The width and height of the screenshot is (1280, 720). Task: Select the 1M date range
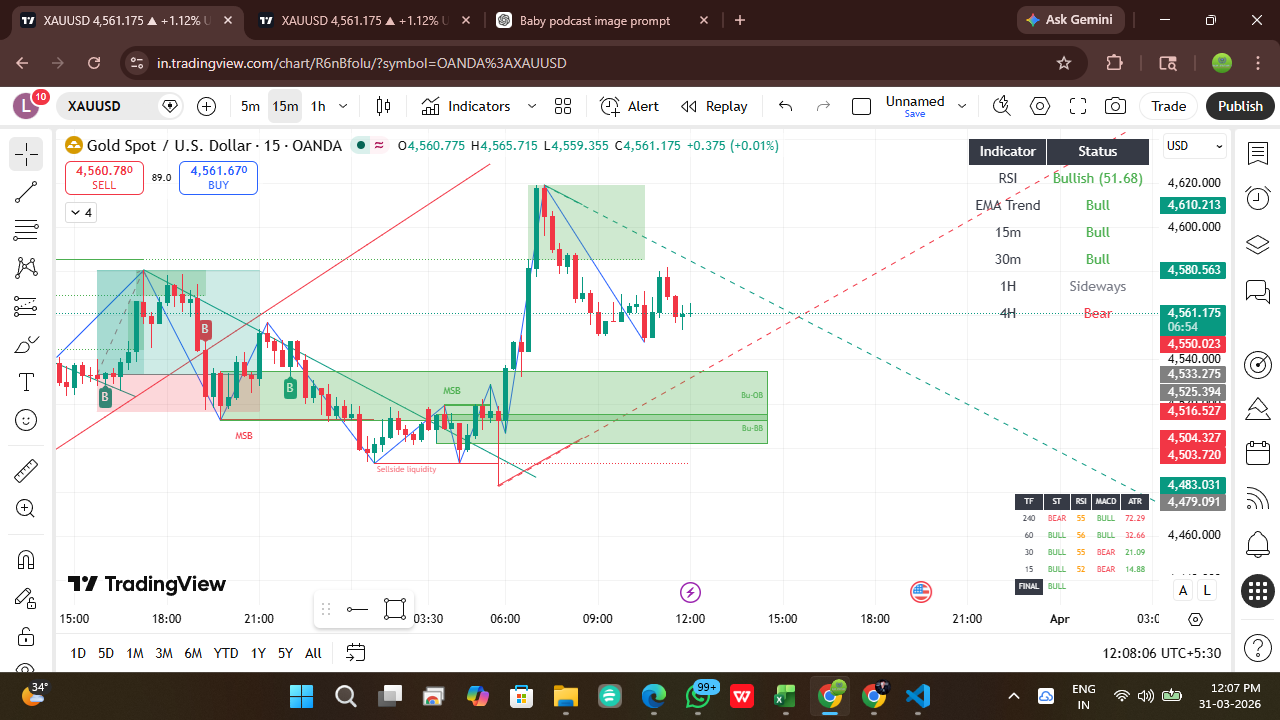(x=134, y=653)
